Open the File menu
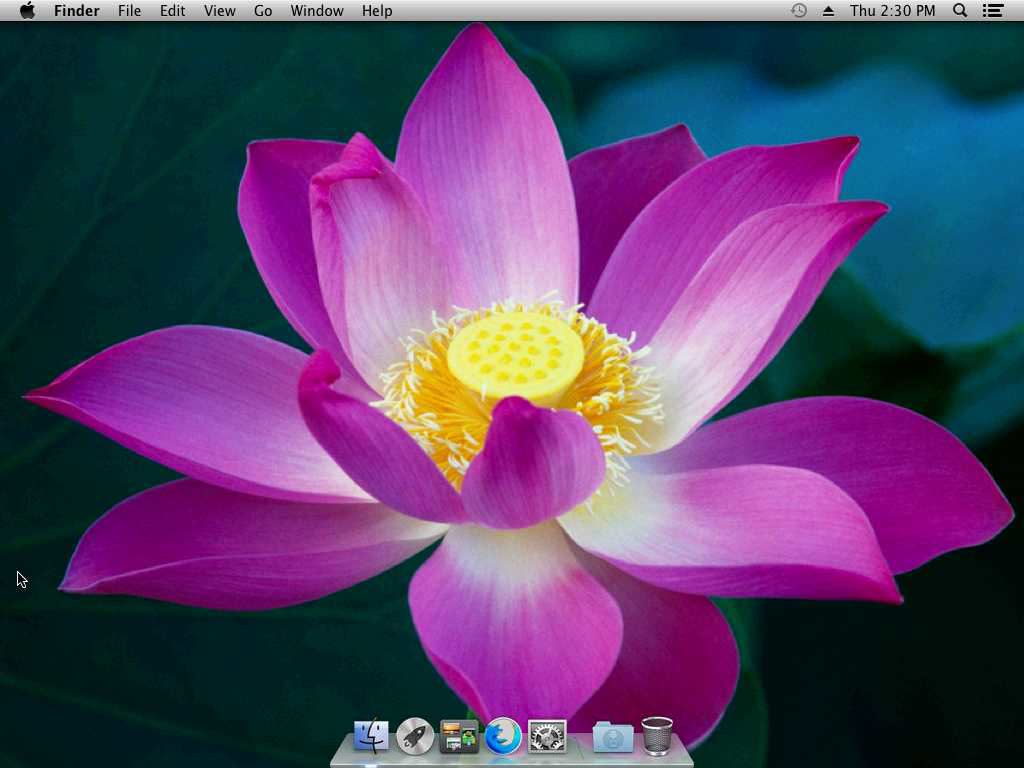The width and height of the screenshot is (1024, 768). [129, 11]
